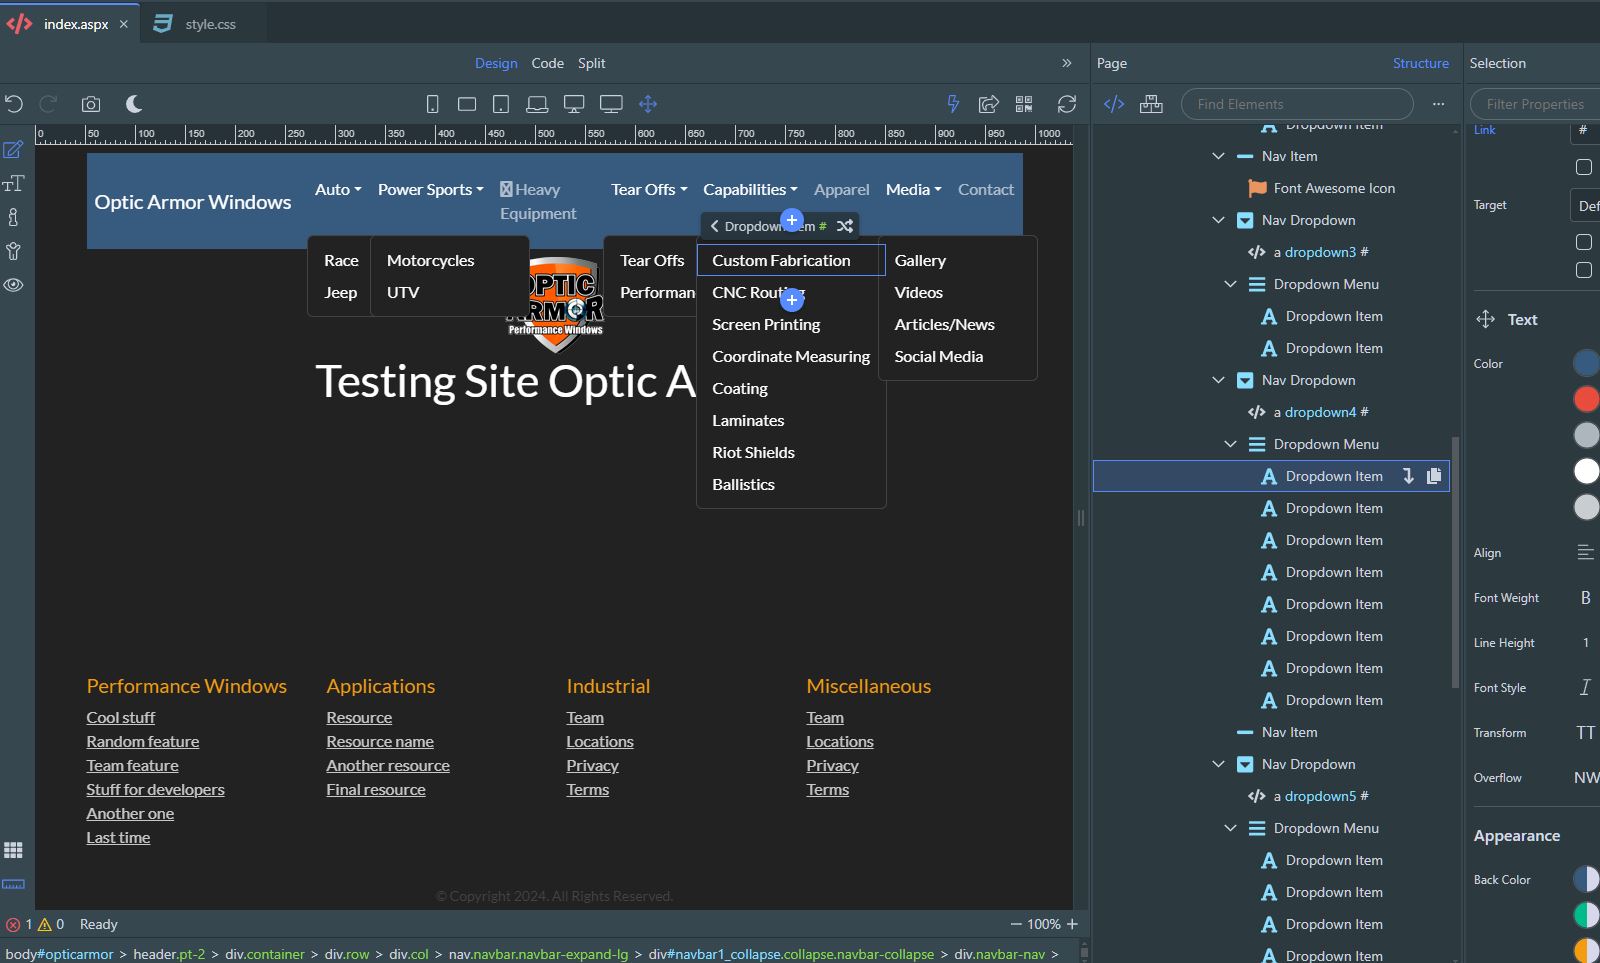The image size is (1600, 963).
Task: Pick the red text color swatch
Action: click(1586, 399)
